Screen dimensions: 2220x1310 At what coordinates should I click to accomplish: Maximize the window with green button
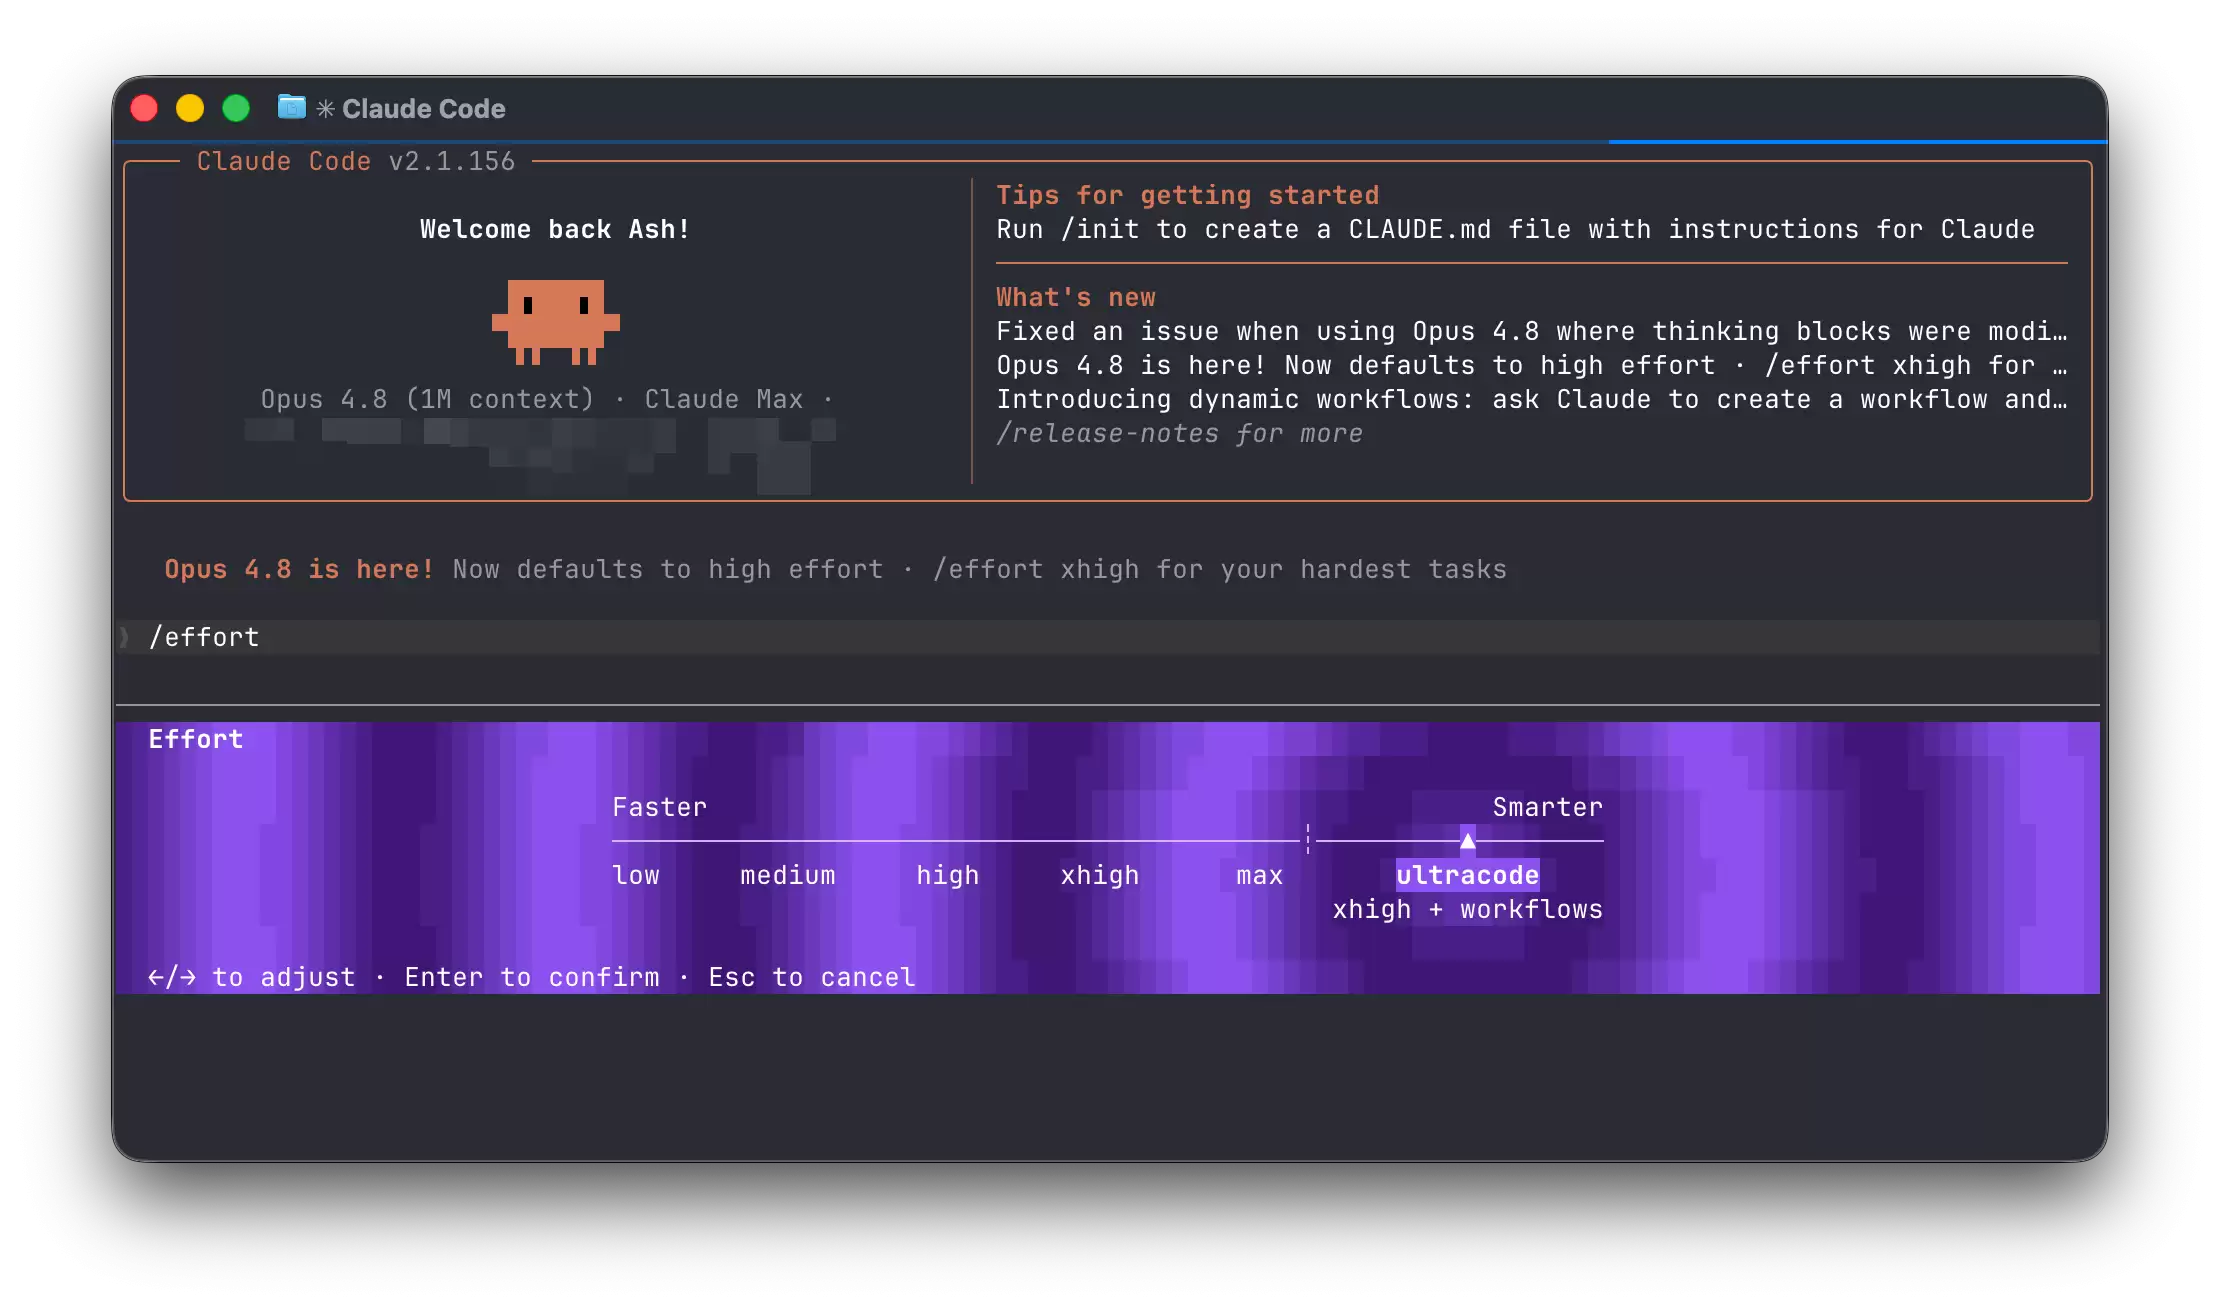click(236, 108)
